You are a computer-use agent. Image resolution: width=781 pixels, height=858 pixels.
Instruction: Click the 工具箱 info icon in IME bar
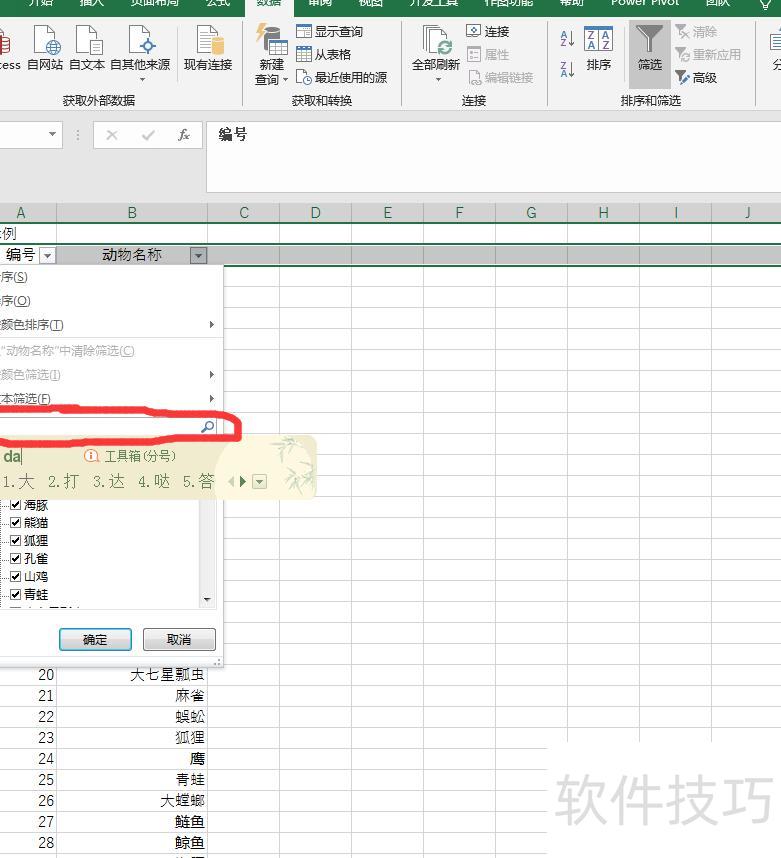91,456
